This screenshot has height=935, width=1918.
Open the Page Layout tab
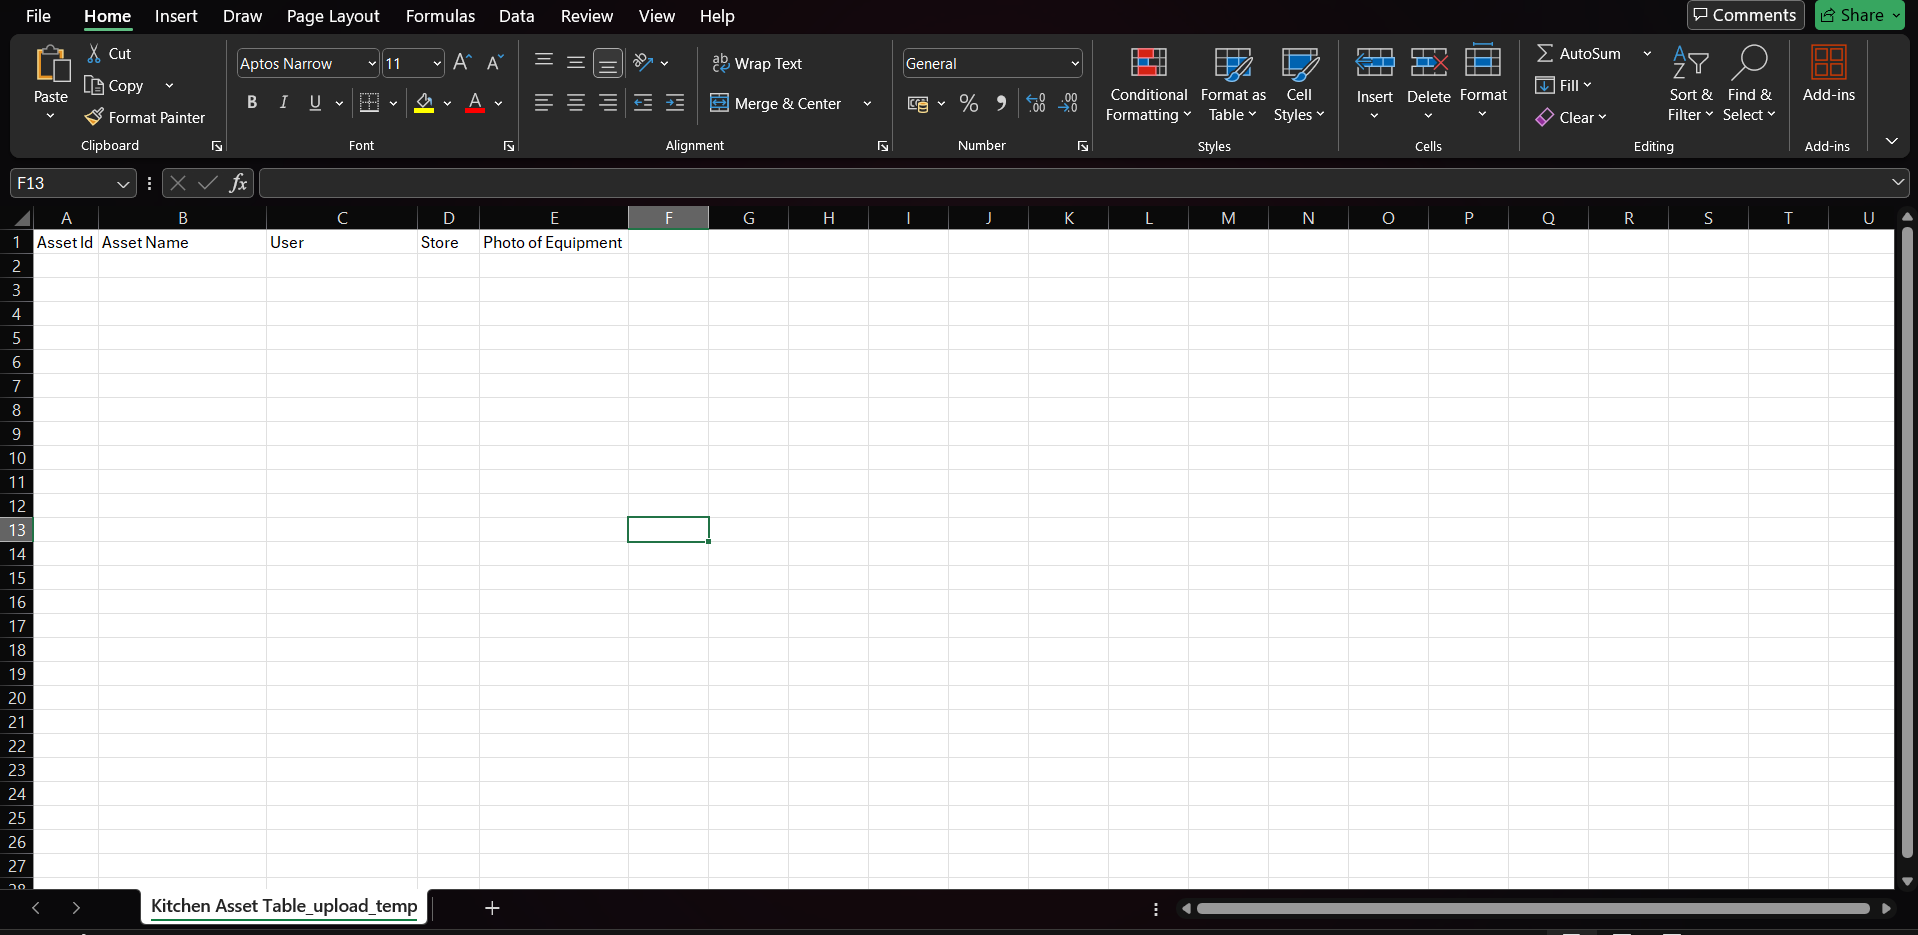(333, 16)
